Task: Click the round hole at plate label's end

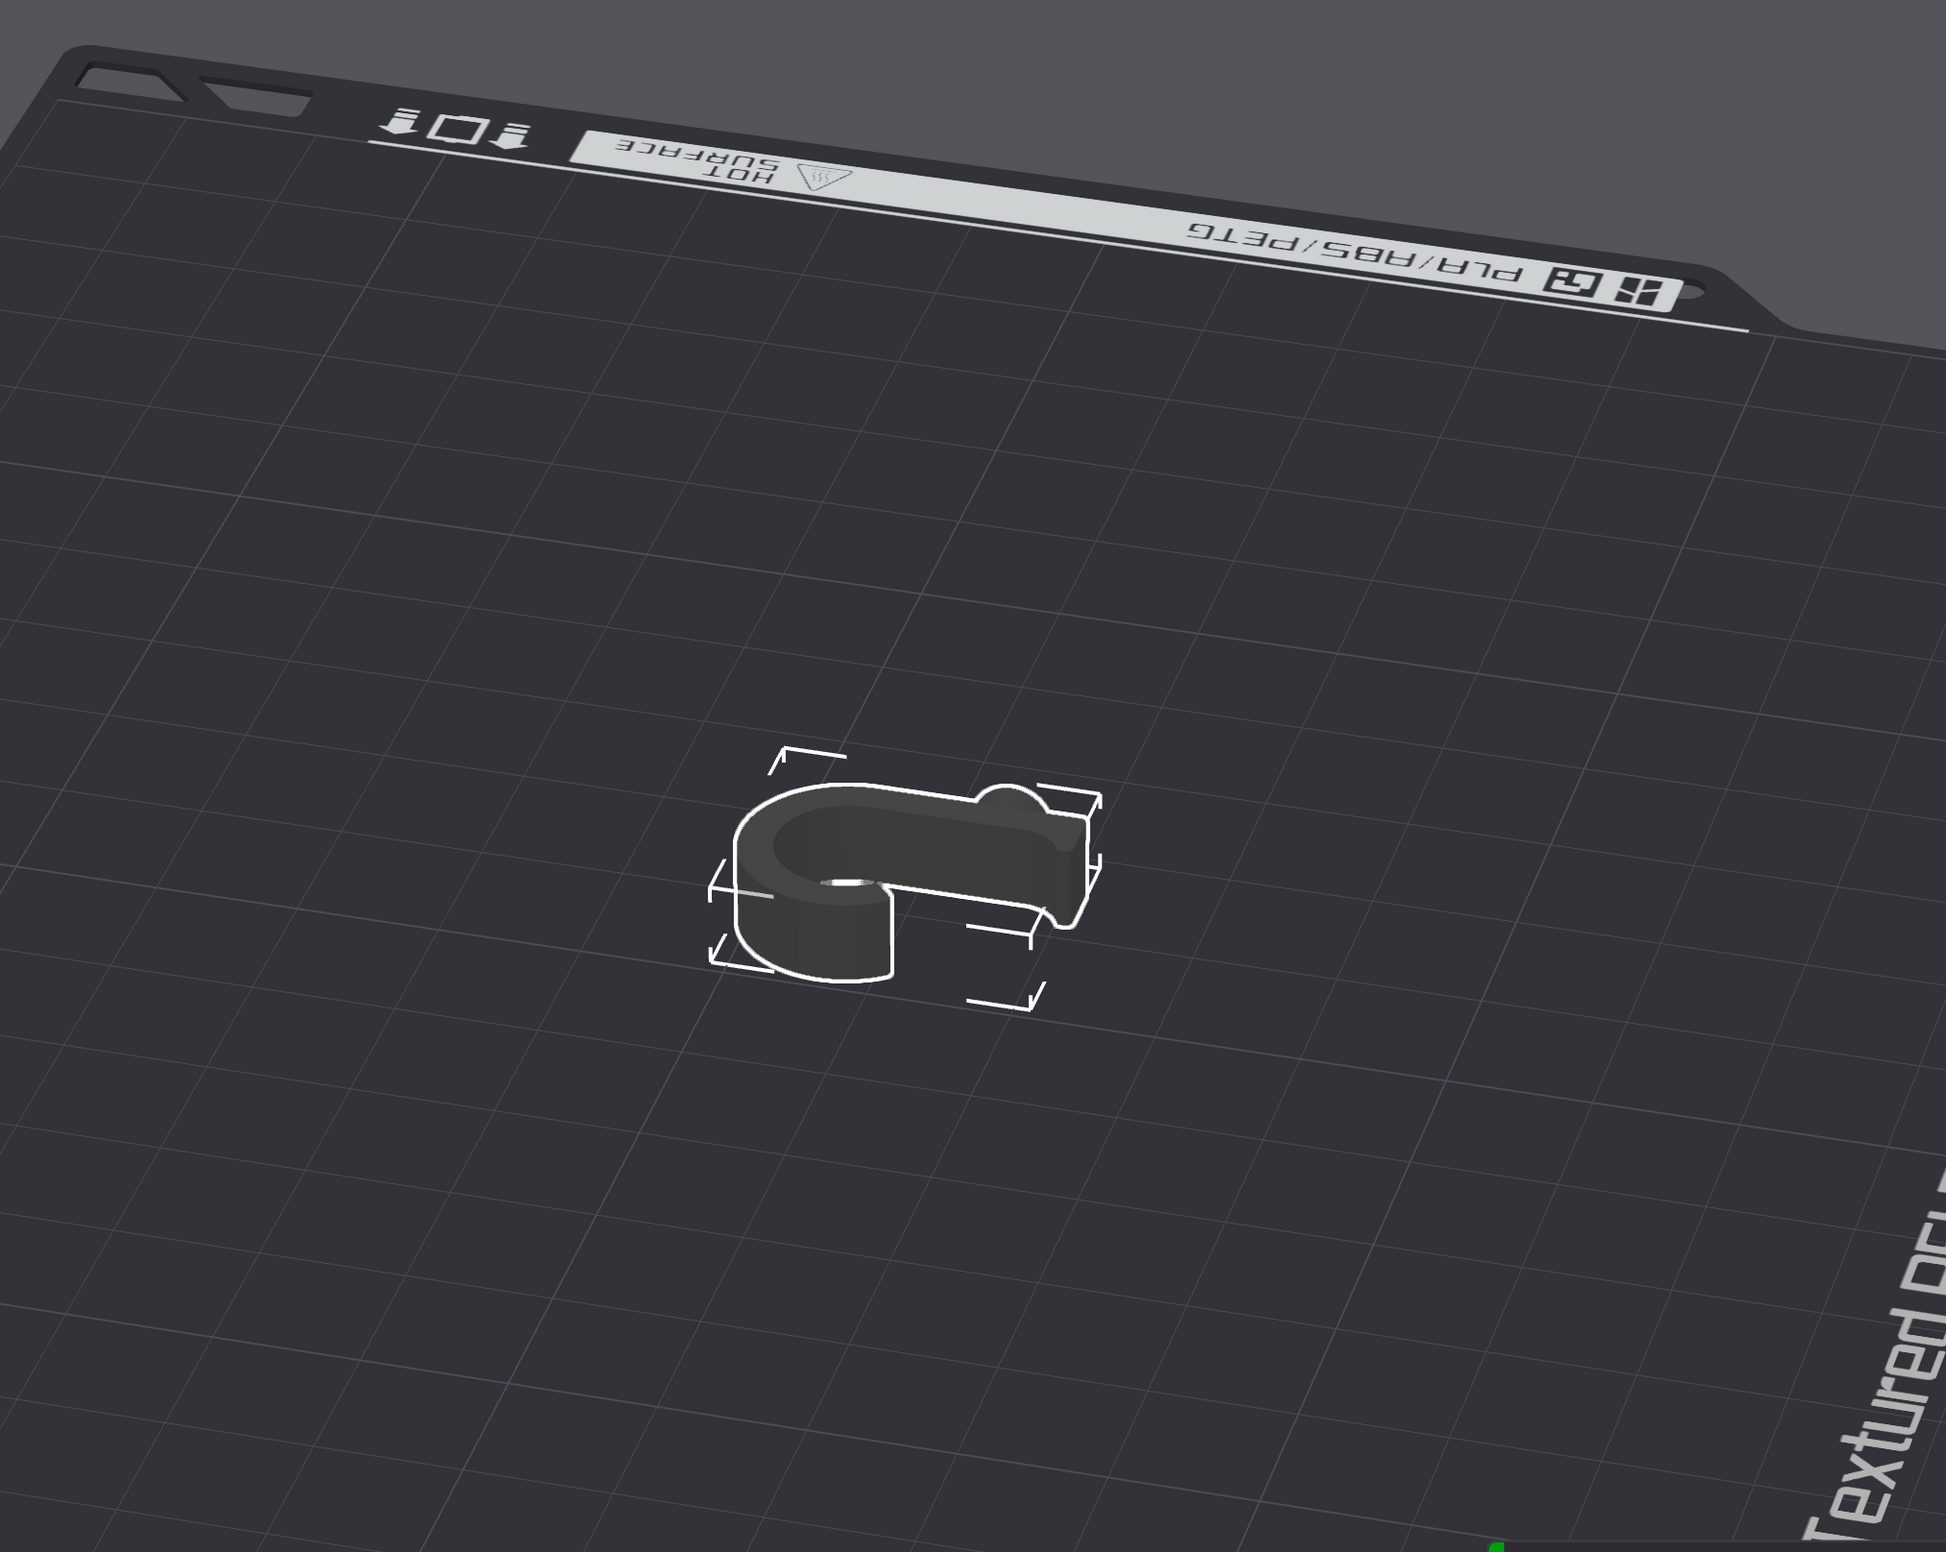Action: tap(1691, 291)
